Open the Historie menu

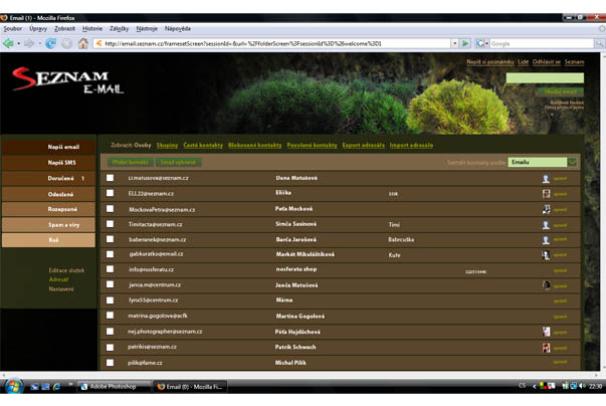[92, 28]
